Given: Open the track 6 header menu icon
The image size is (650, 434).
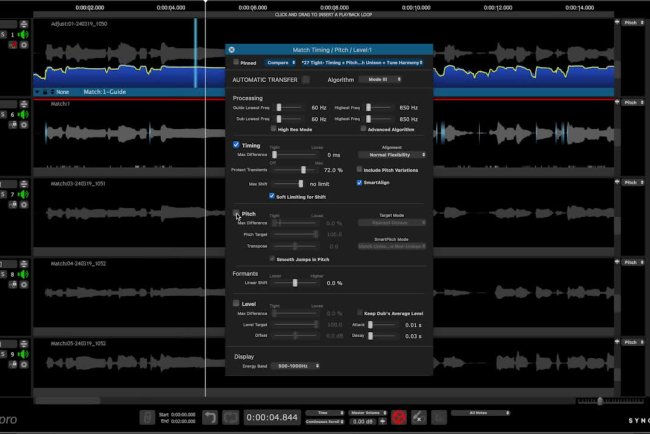Looking at the screenshot, I should click(24, 104).
